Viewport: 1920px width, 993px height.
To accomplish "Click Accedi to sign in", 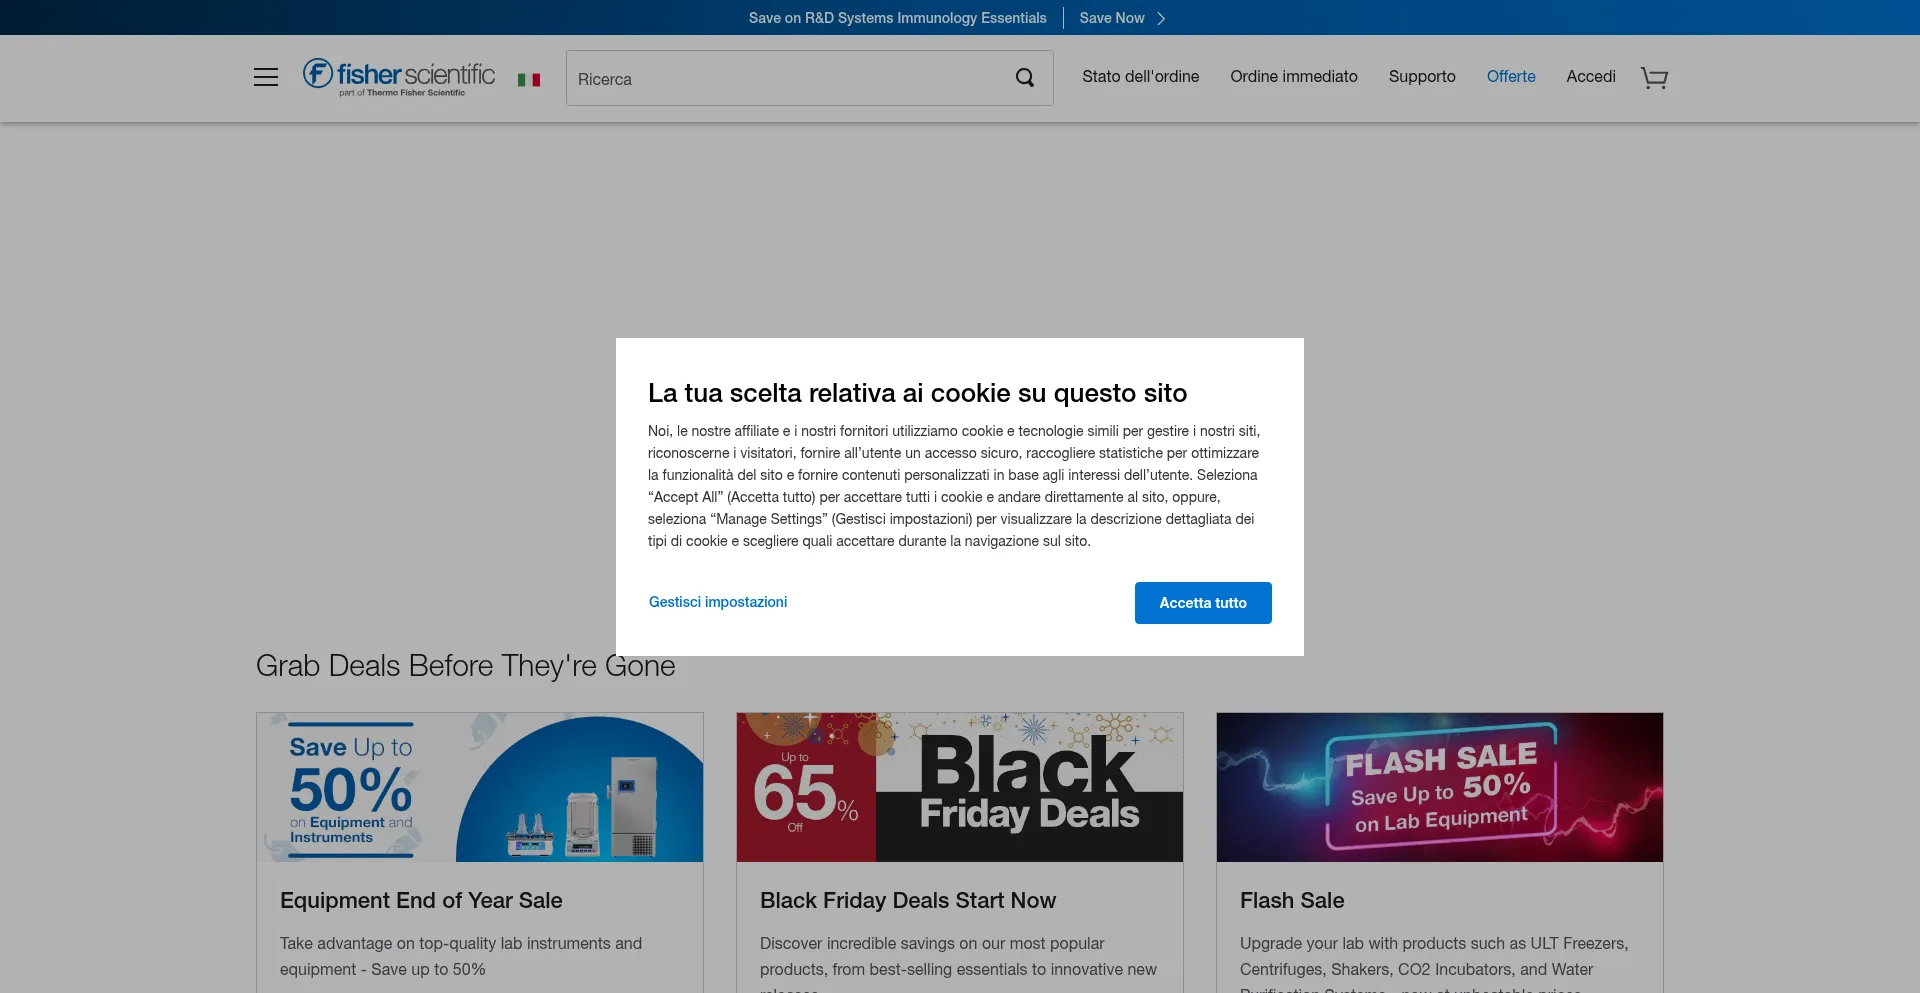I will point(1590,77).
